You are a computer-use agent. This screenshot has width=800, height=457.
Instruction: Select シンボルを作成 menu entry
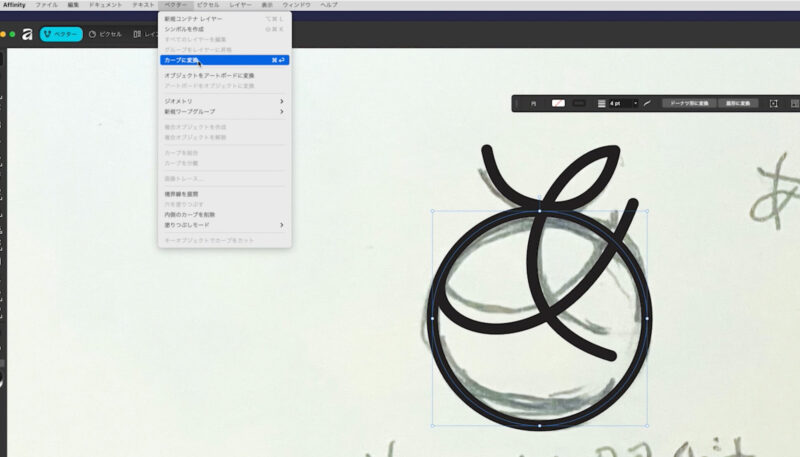pos(224,29)
